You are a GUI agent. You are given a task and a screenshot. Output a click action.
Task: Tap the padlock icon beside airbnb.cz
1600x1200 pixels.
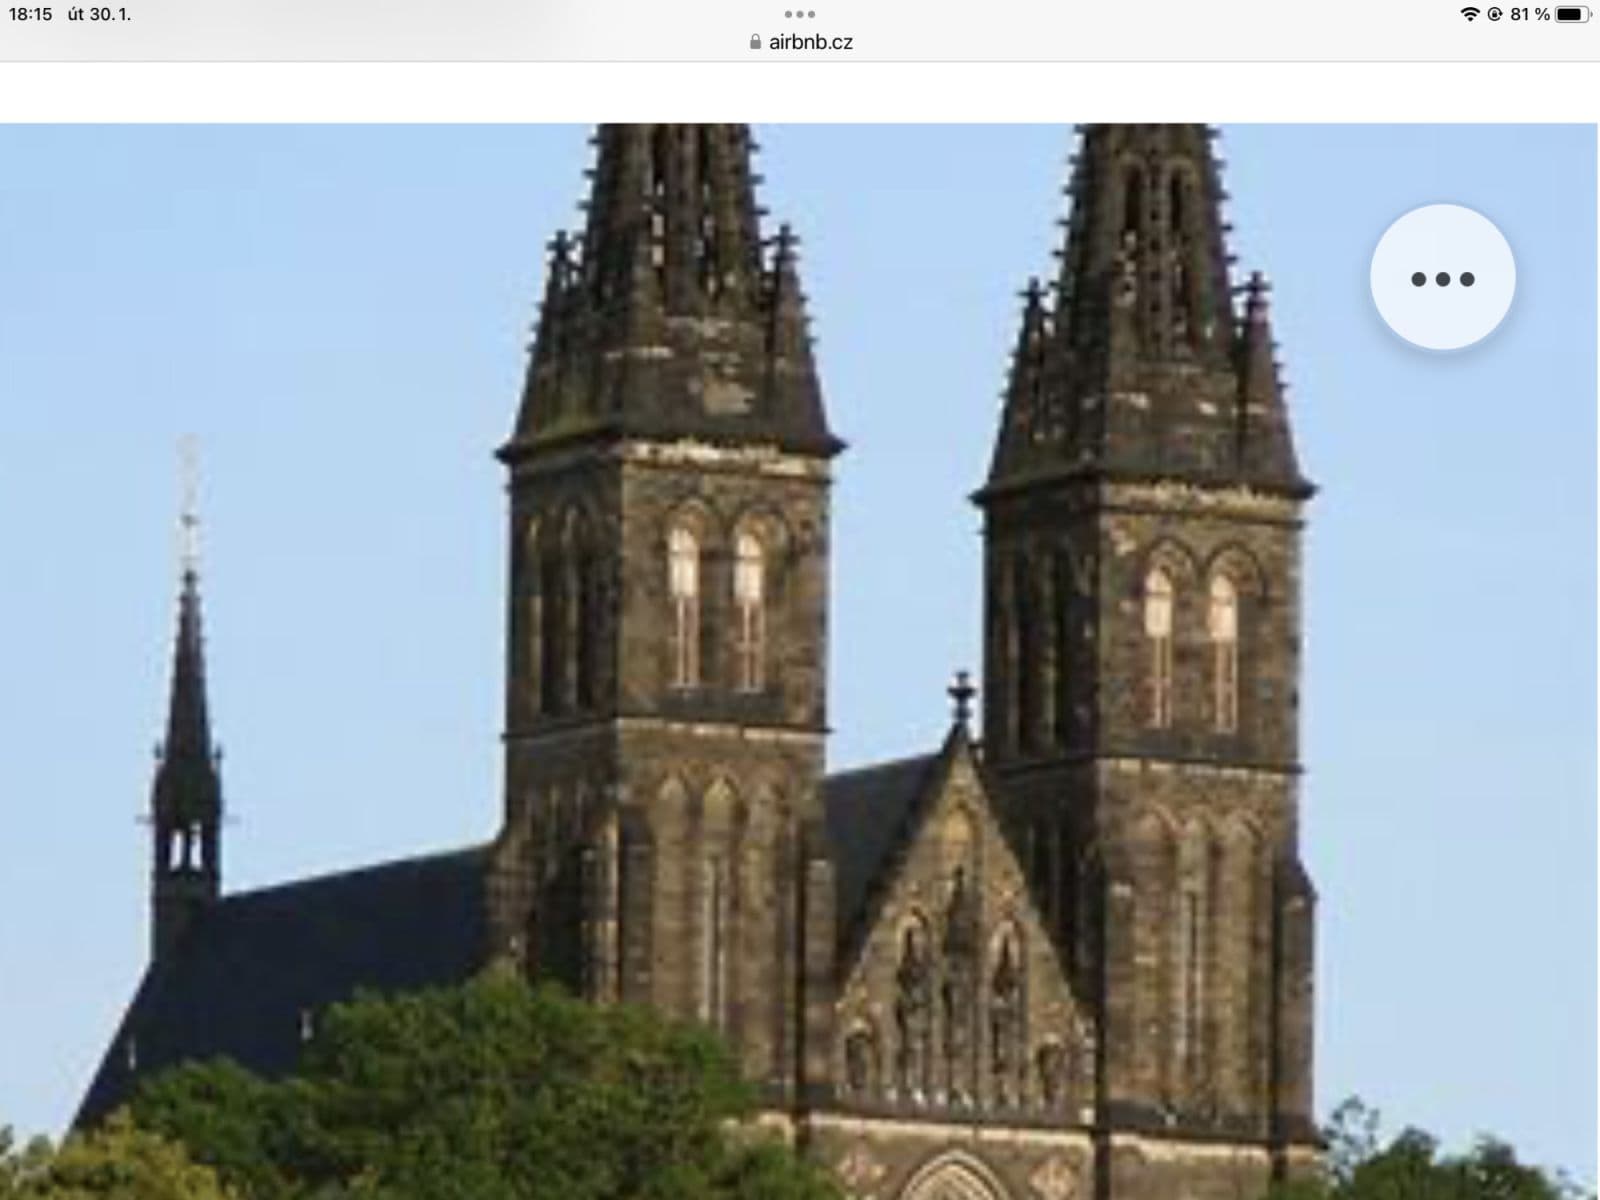(755, 42)
